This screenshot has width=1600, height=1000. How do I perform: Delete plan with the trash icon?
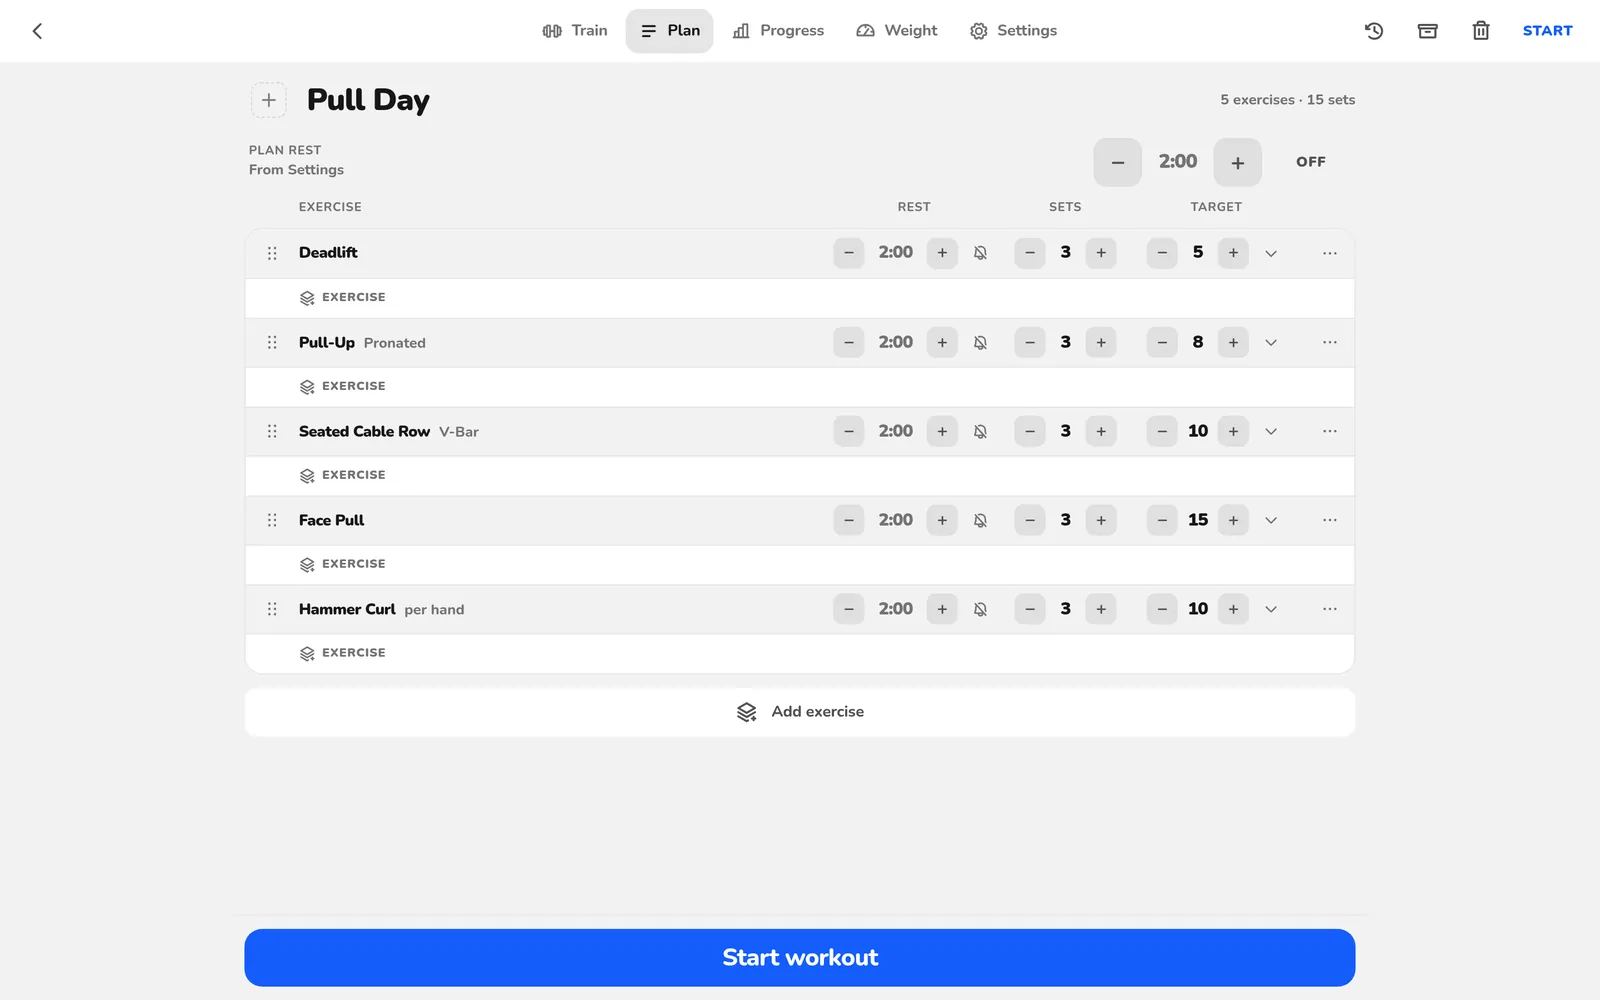point(1481,31)
